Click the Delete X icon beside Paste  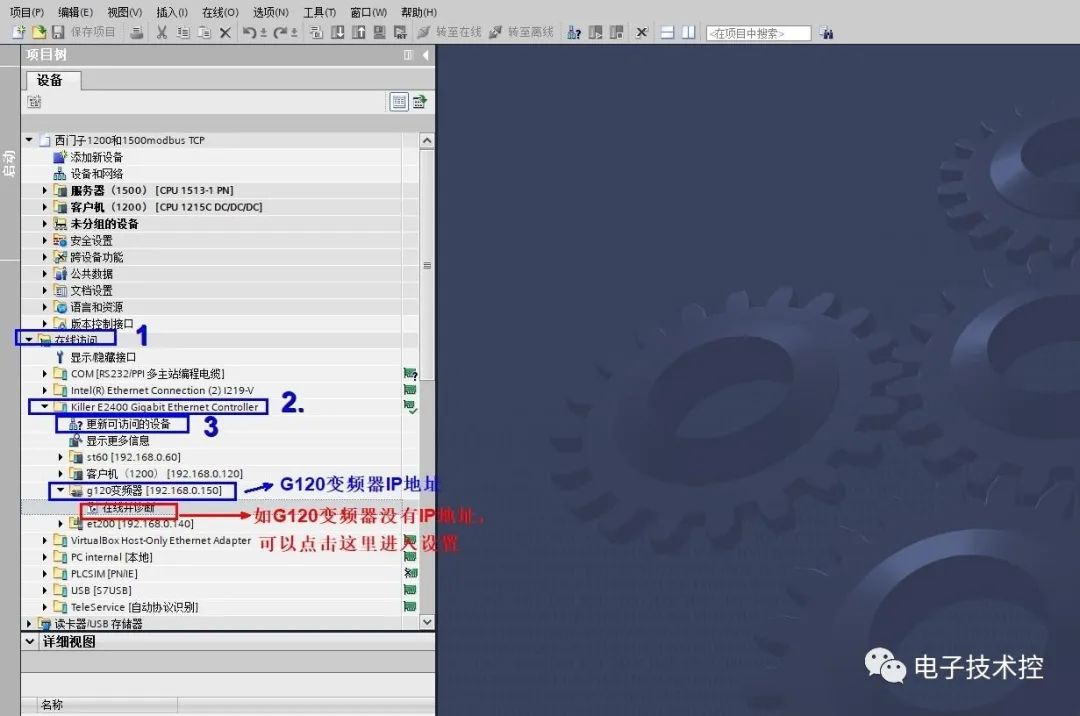click(x=225, y=32)
